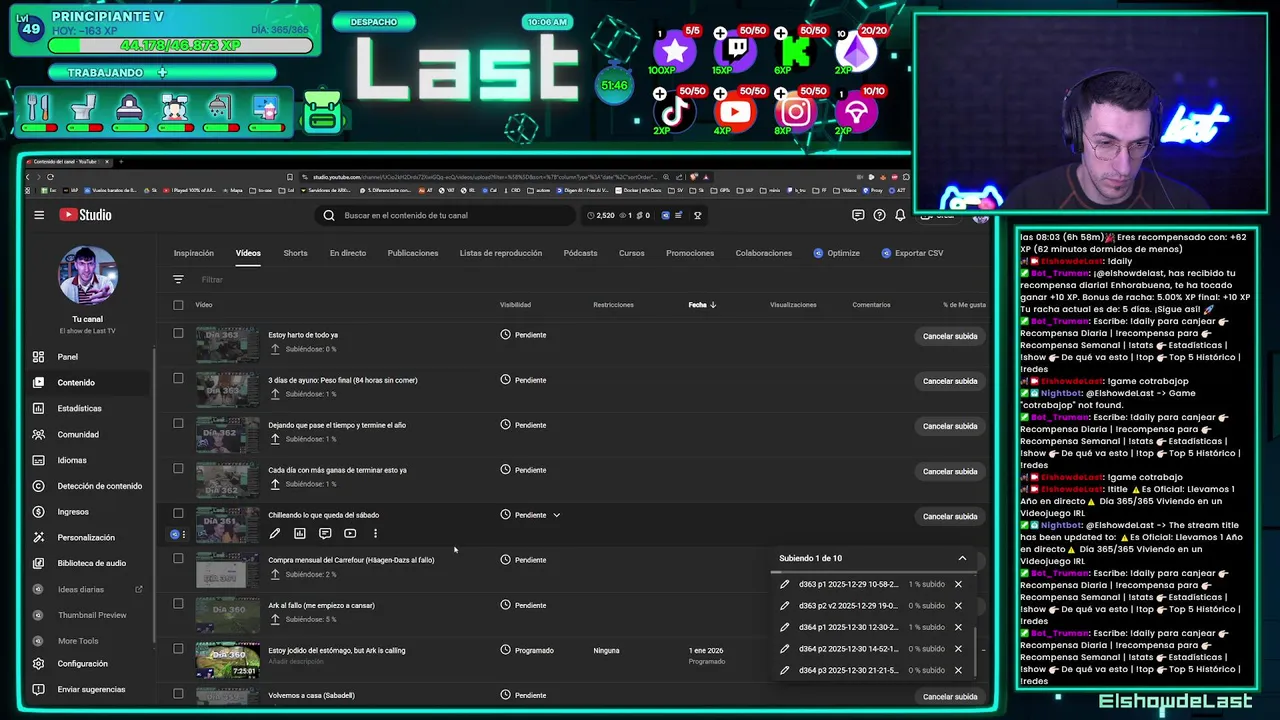Image resolution: width=1280 pixels, height=720 pixels.
Task: Open Biblioteca de audio in sidebar
Action: coord(91,563)
